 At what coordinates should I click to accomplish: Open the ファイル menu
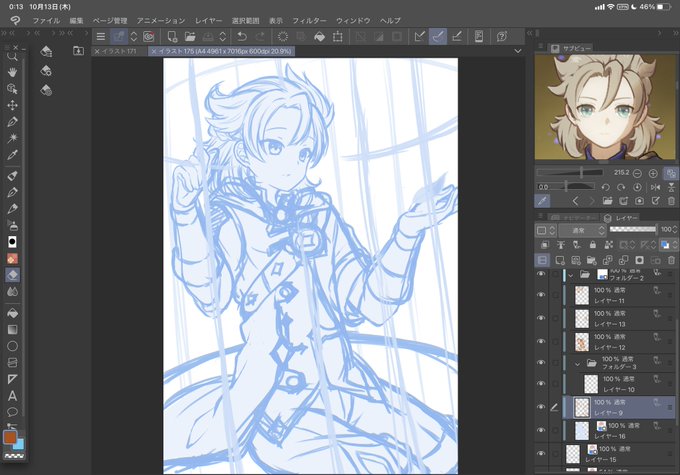[46, 20]
